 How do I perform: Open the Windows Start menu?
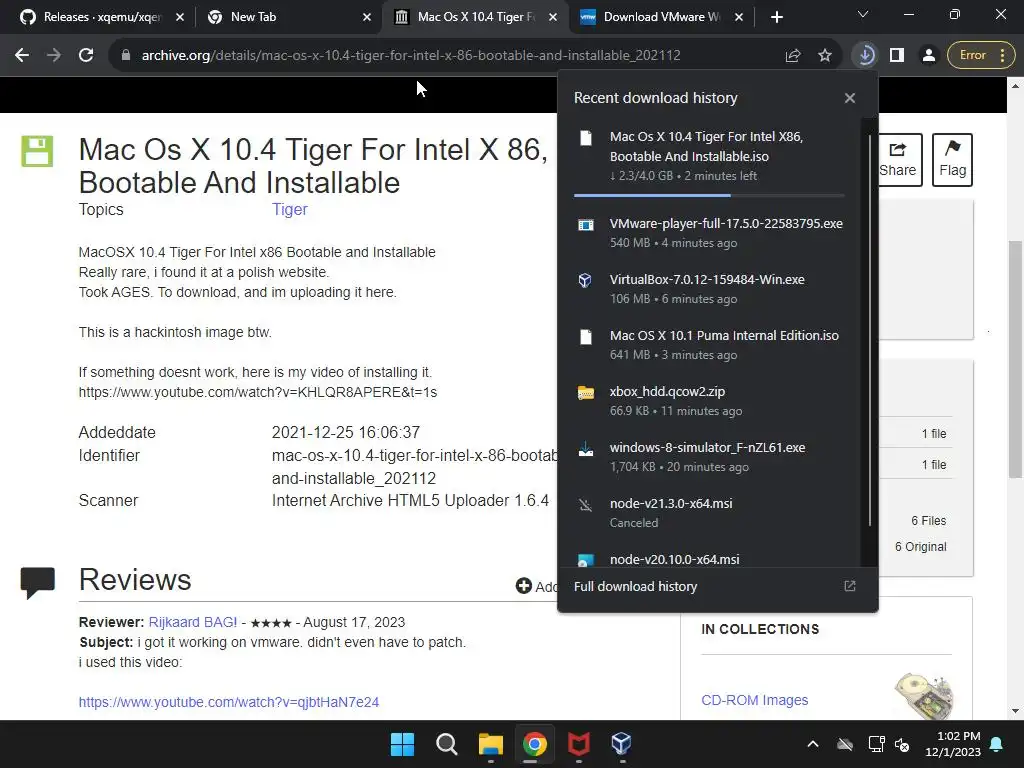coord(402,744)
